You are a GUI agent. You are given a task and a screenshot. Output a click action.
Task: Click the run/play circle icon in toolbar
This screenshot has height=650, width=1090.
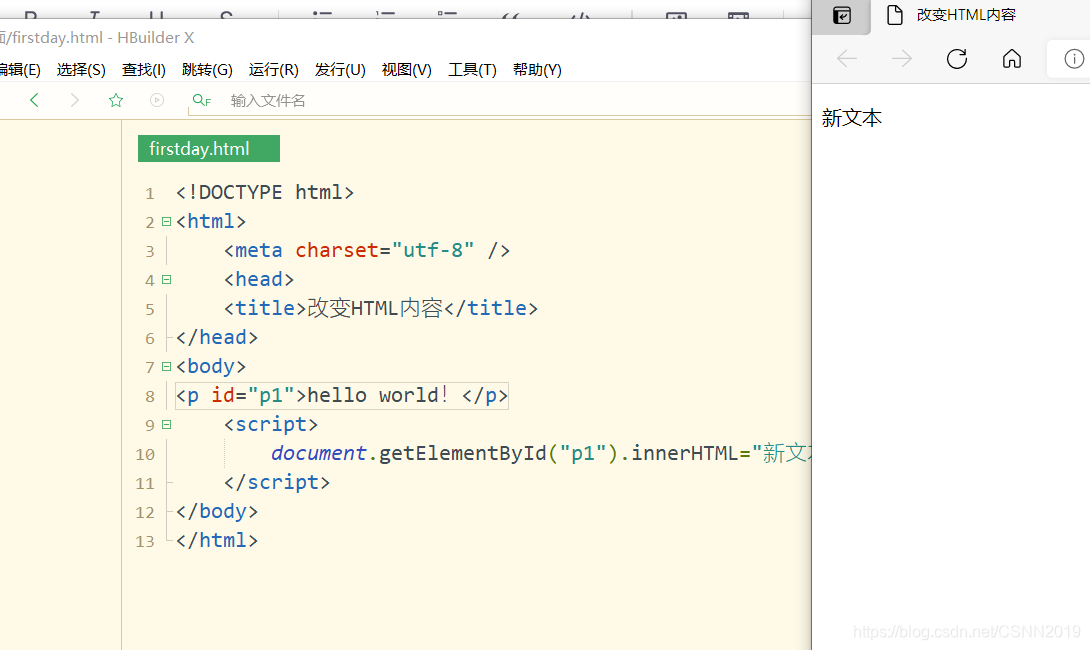pos(157,100)
